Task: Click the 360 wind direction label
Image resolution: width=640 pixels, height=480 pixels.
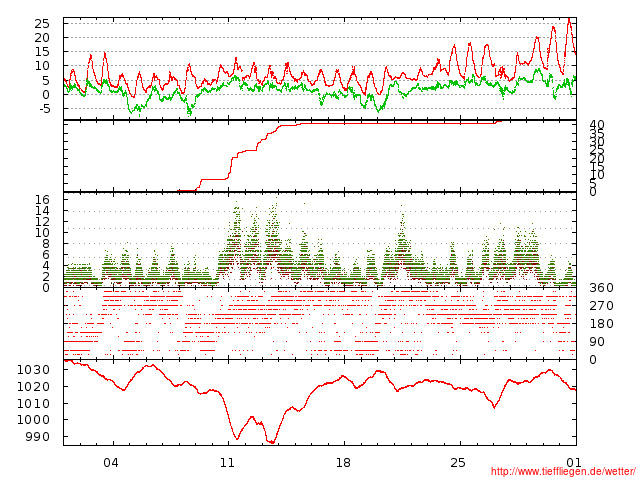Action: click(x=601, y=288)
